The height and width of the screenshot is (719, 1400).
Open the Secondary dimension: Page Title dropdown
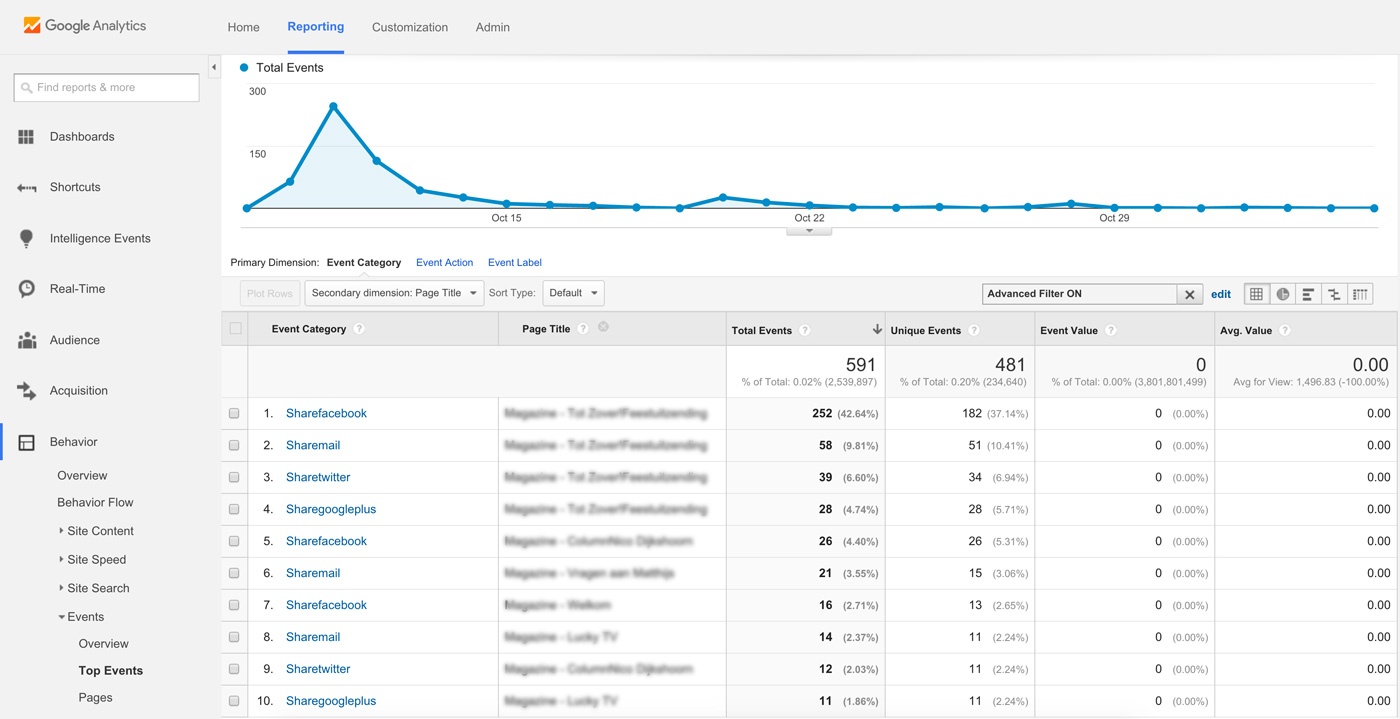(394, 293)
